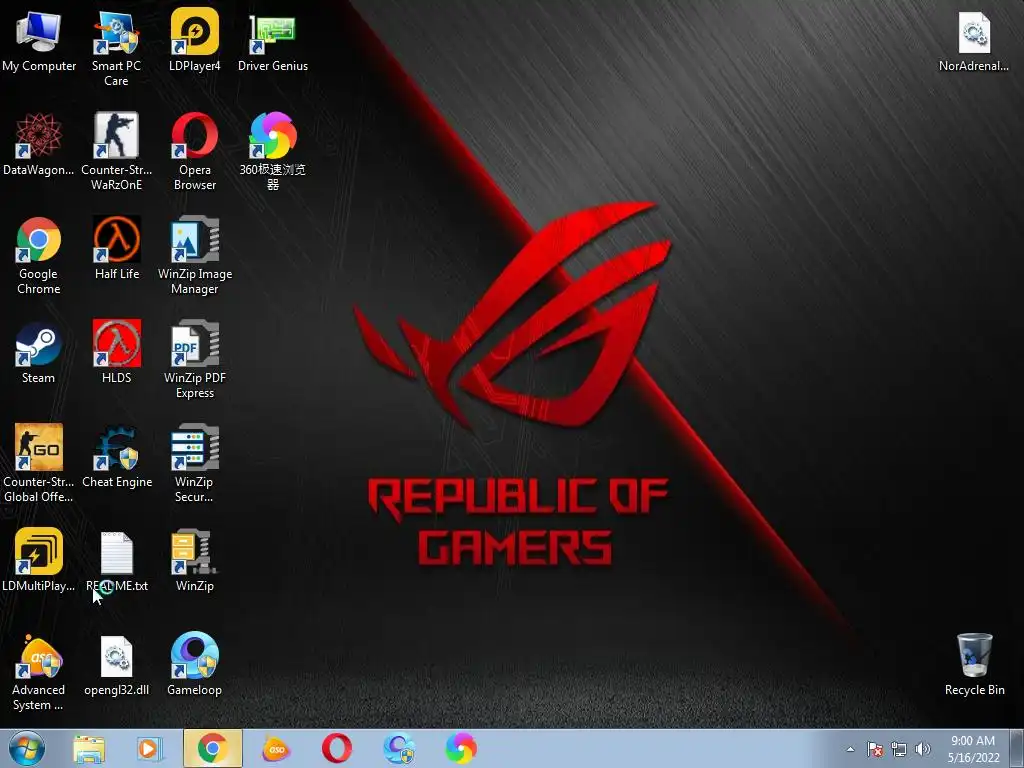Open Opera from the taskbar
Viewport: 1024px width, 768px height.
337,748
